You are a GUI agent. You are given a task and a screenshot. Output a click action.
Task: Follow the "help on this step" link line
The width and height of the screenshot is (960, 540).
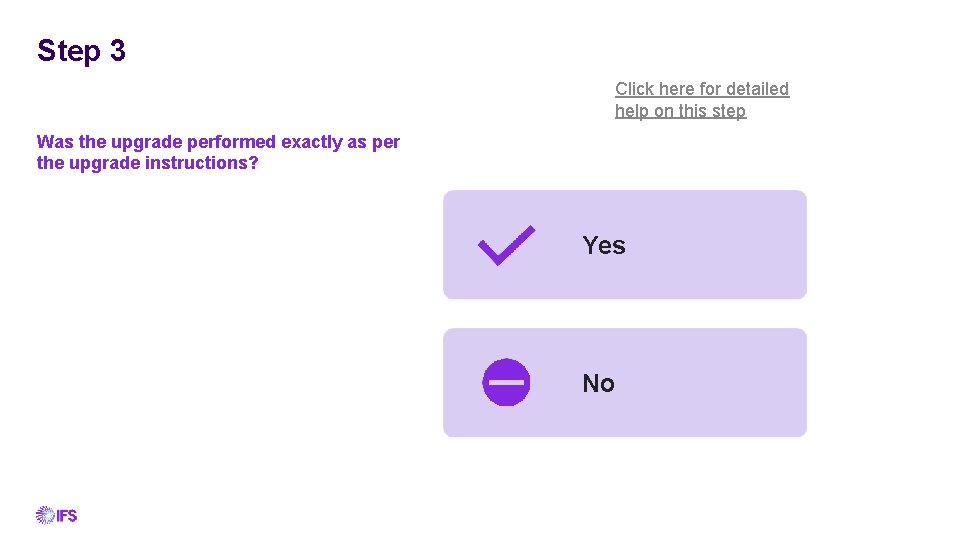680,111
